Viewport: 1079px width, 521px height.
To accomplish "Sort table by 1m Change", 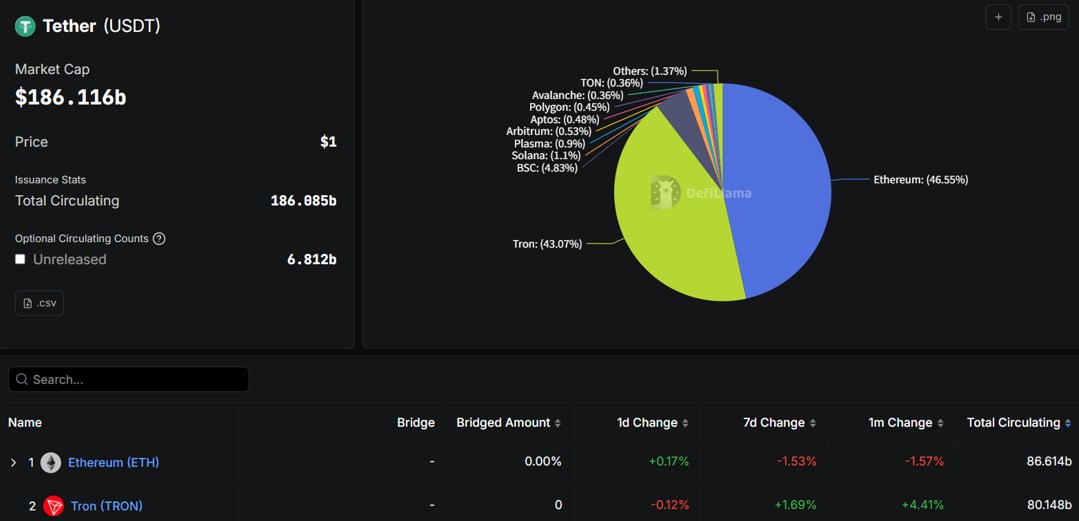I will click(905, 423).
